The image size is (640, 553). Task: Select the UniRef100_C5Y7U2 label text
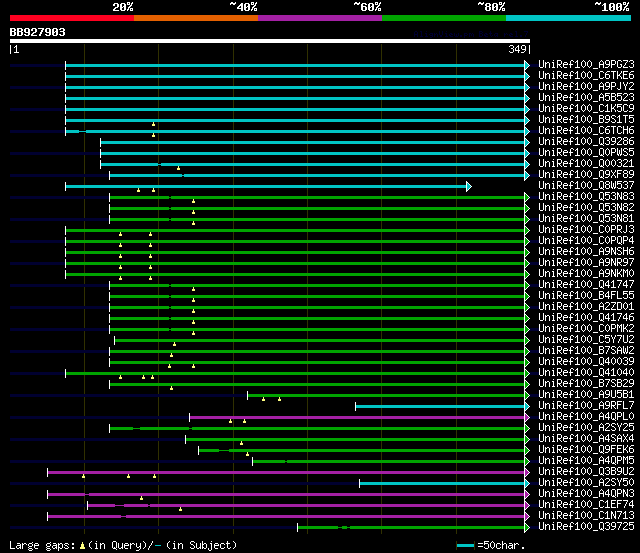coord(586,340)
